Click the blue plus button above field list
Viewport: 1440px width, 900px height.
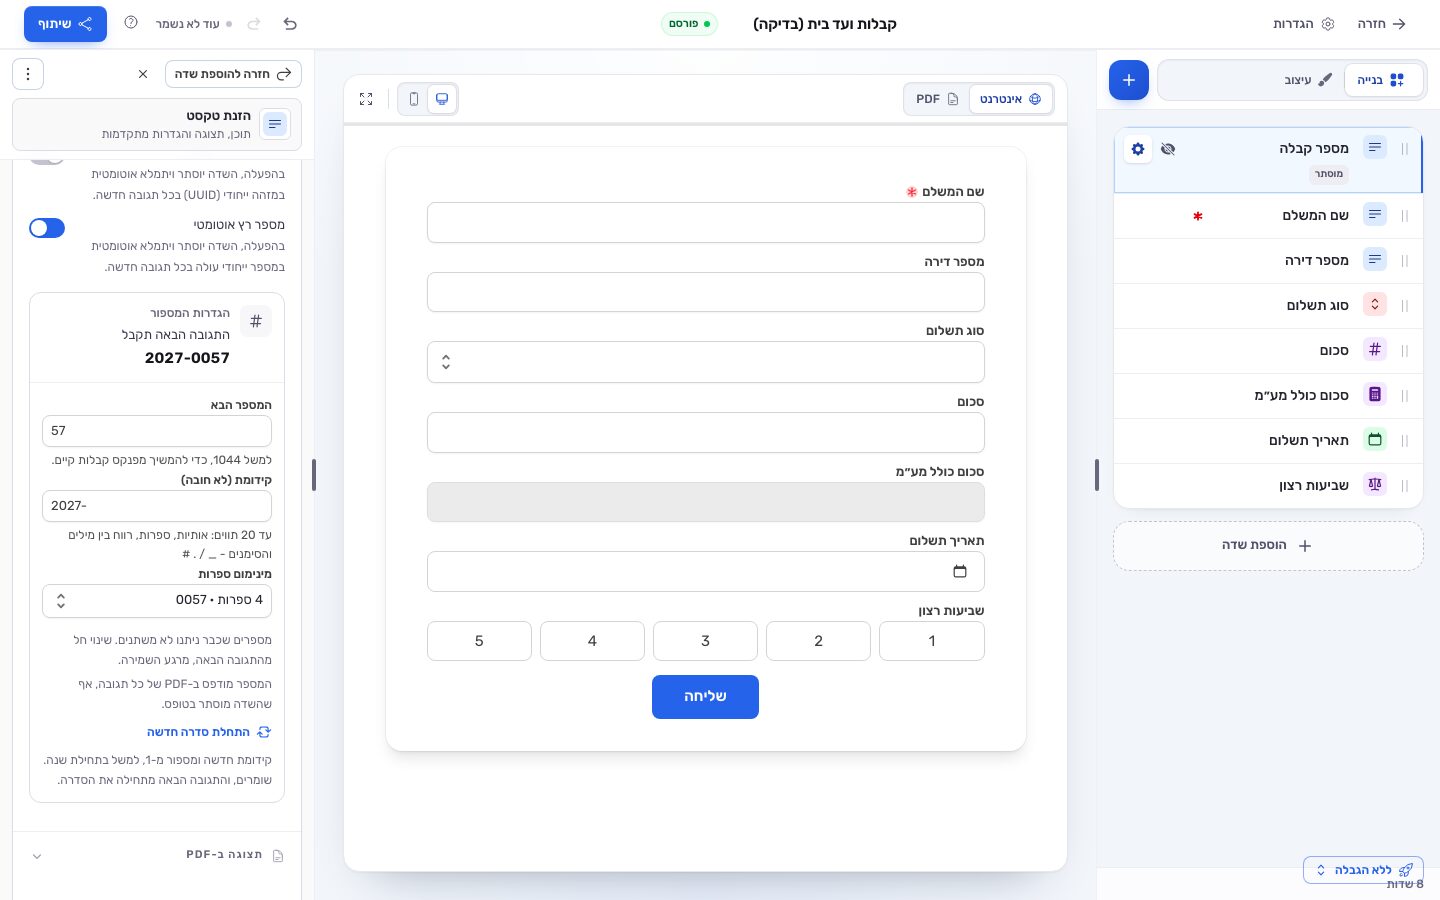(x=1129, y=80)
